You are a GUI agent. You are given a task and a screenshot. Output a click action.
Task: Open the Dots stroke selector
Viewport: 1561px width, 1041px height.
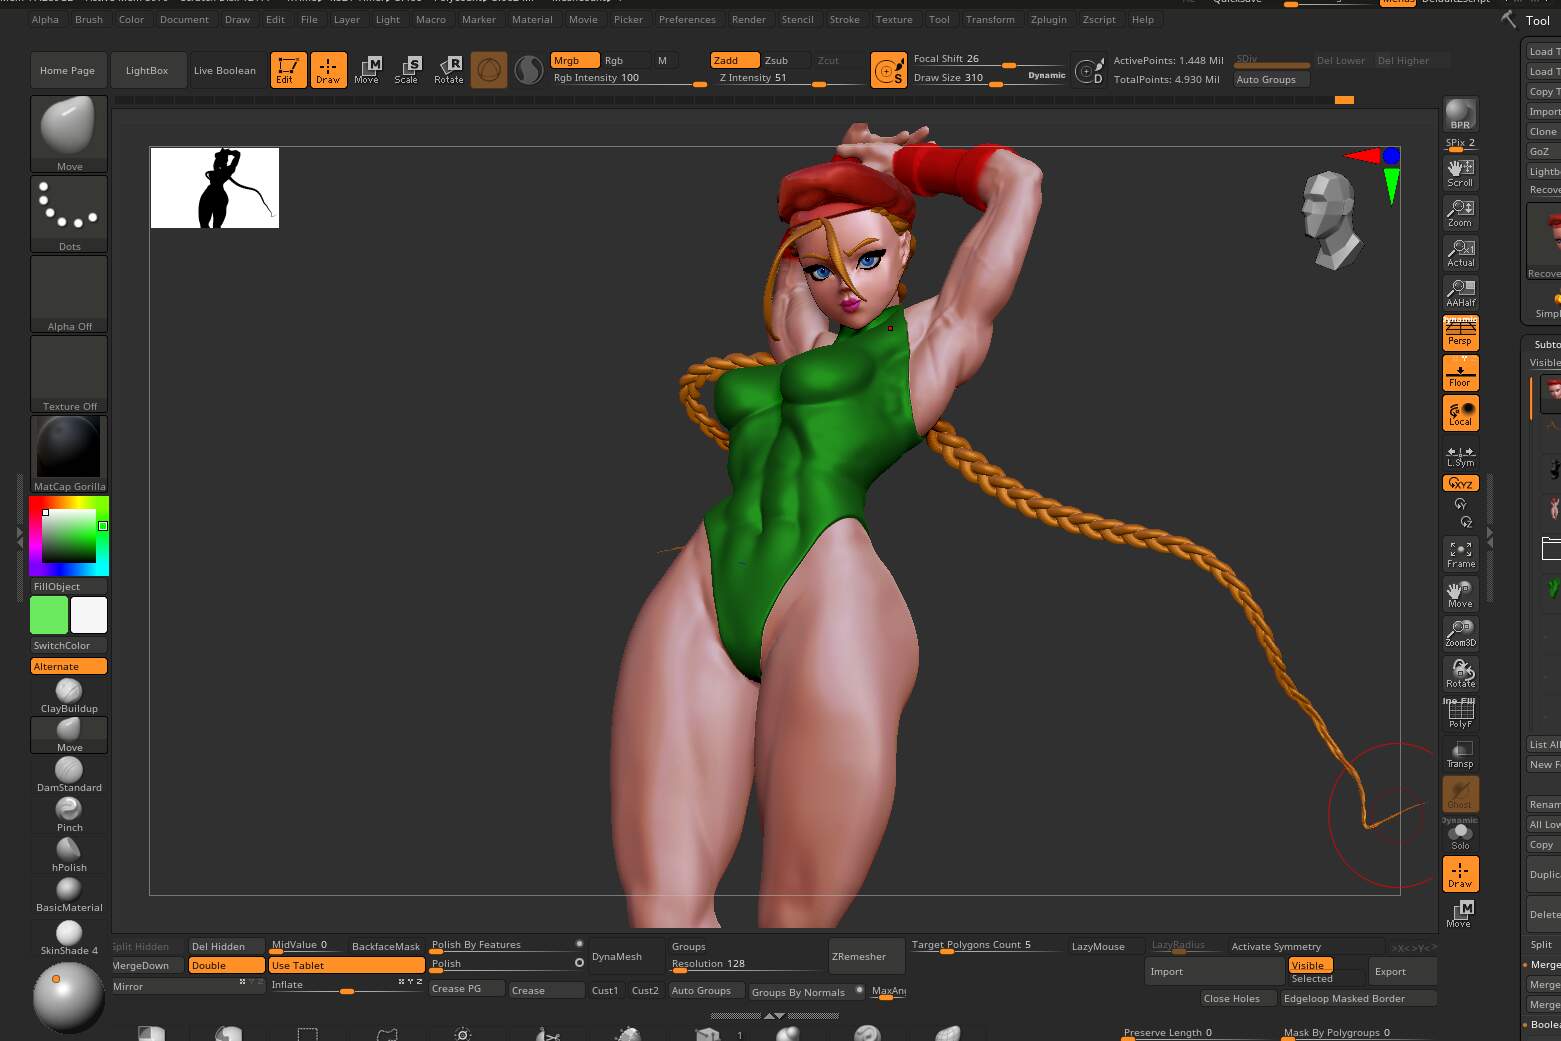click(x=69, y=214)
